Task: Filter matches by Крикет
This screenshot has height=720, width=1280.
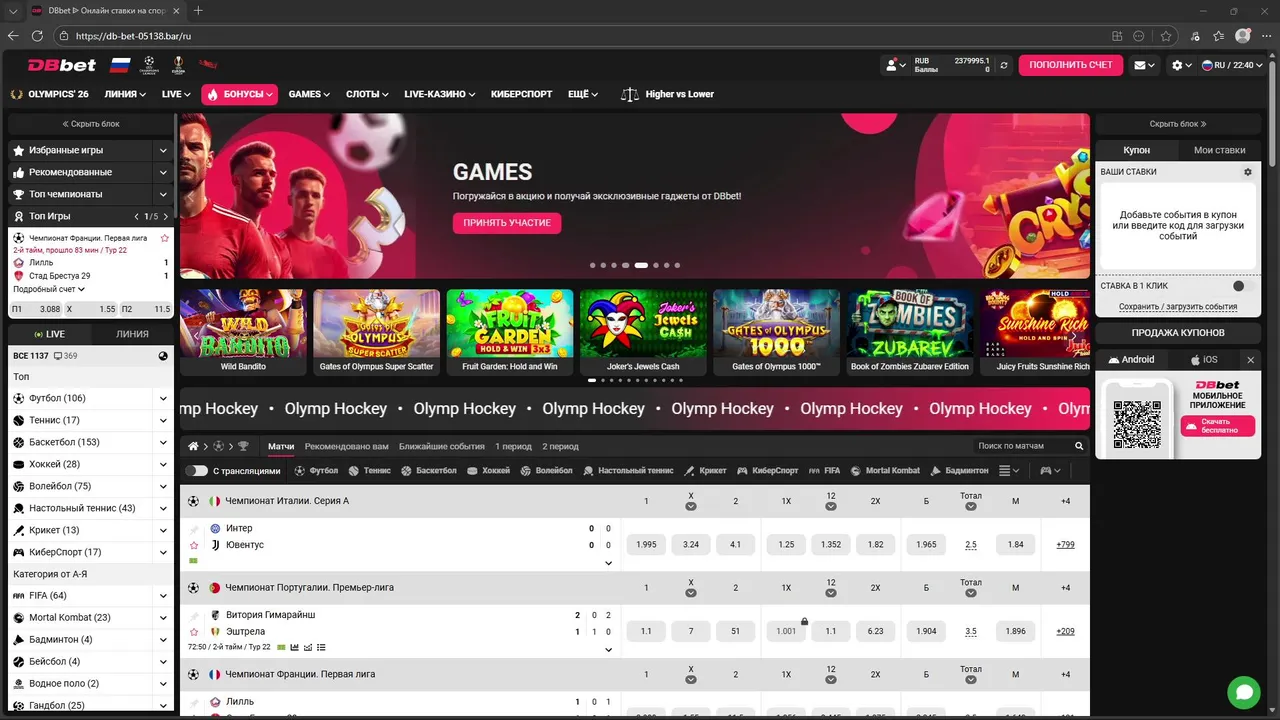Action: 704,470
